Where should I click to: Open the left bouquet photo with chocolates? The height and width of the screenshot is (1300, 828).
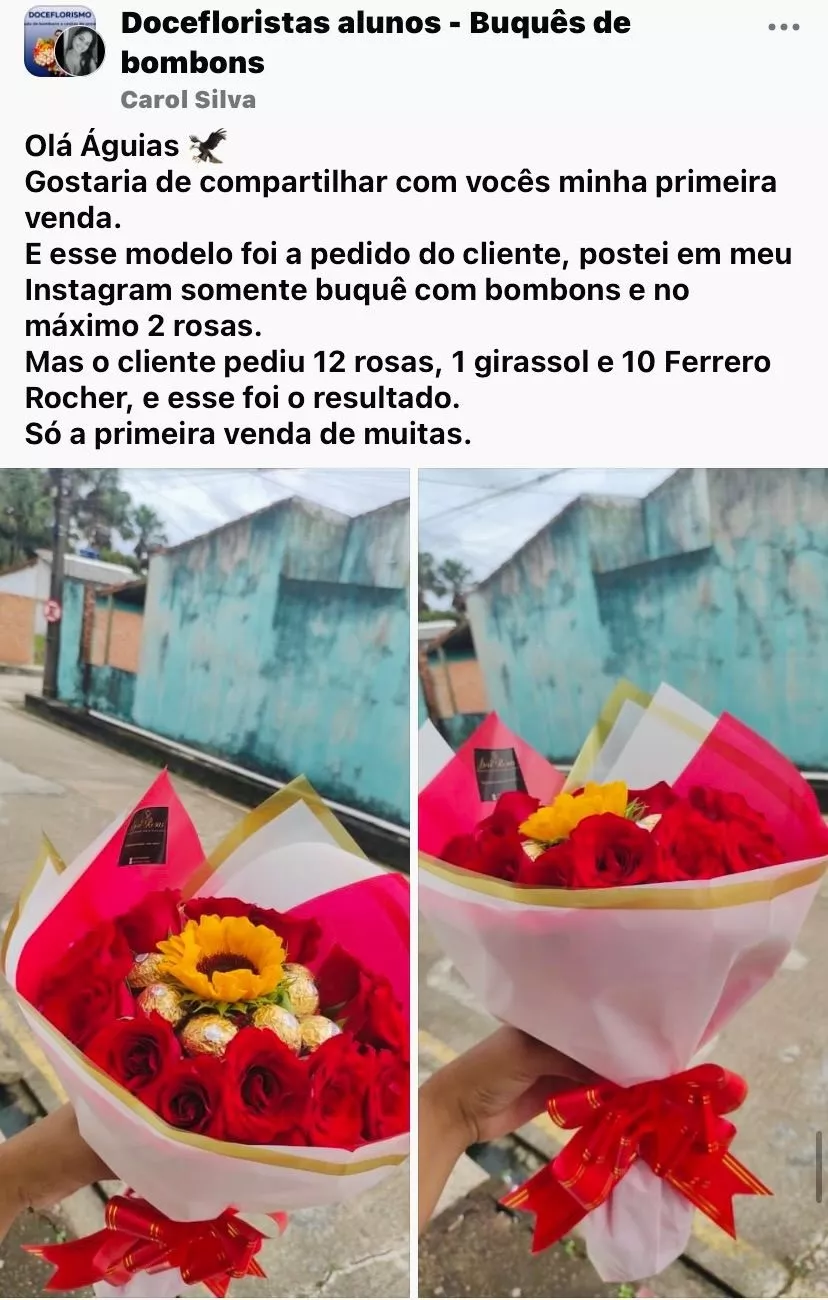point(205,883)
